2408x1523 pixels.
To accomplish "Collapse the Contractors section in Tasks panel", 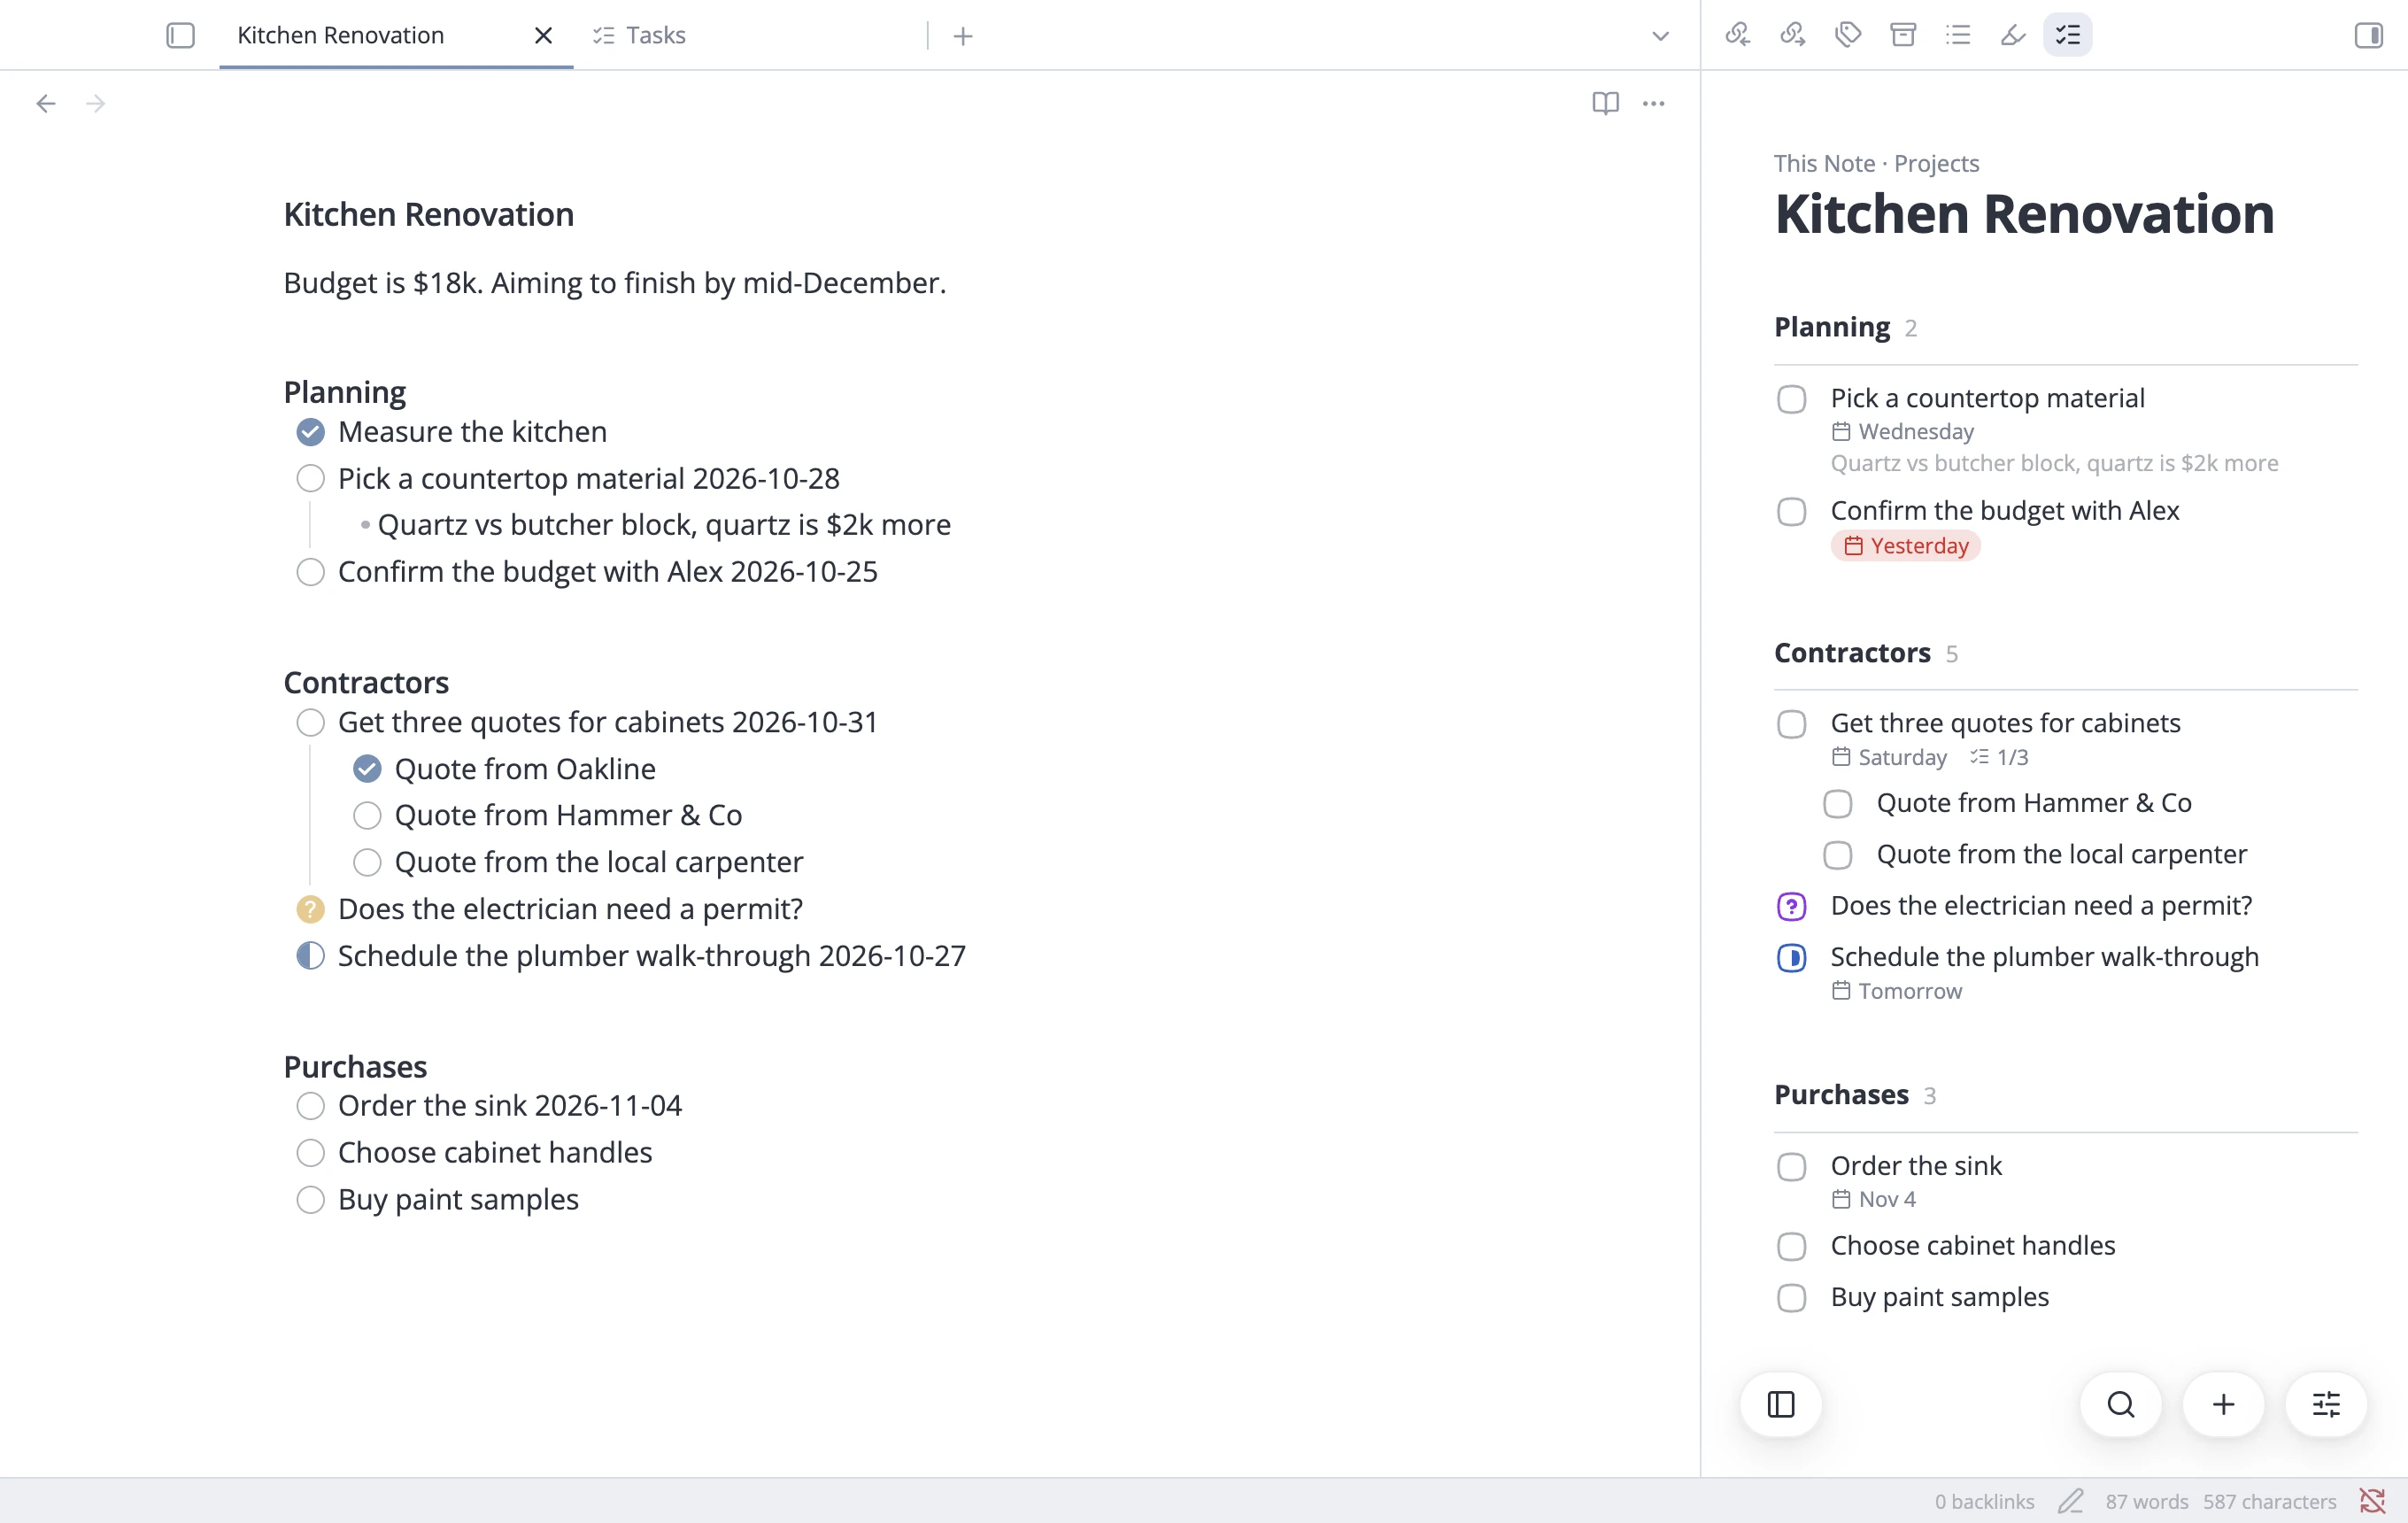I will point(1852,653).
